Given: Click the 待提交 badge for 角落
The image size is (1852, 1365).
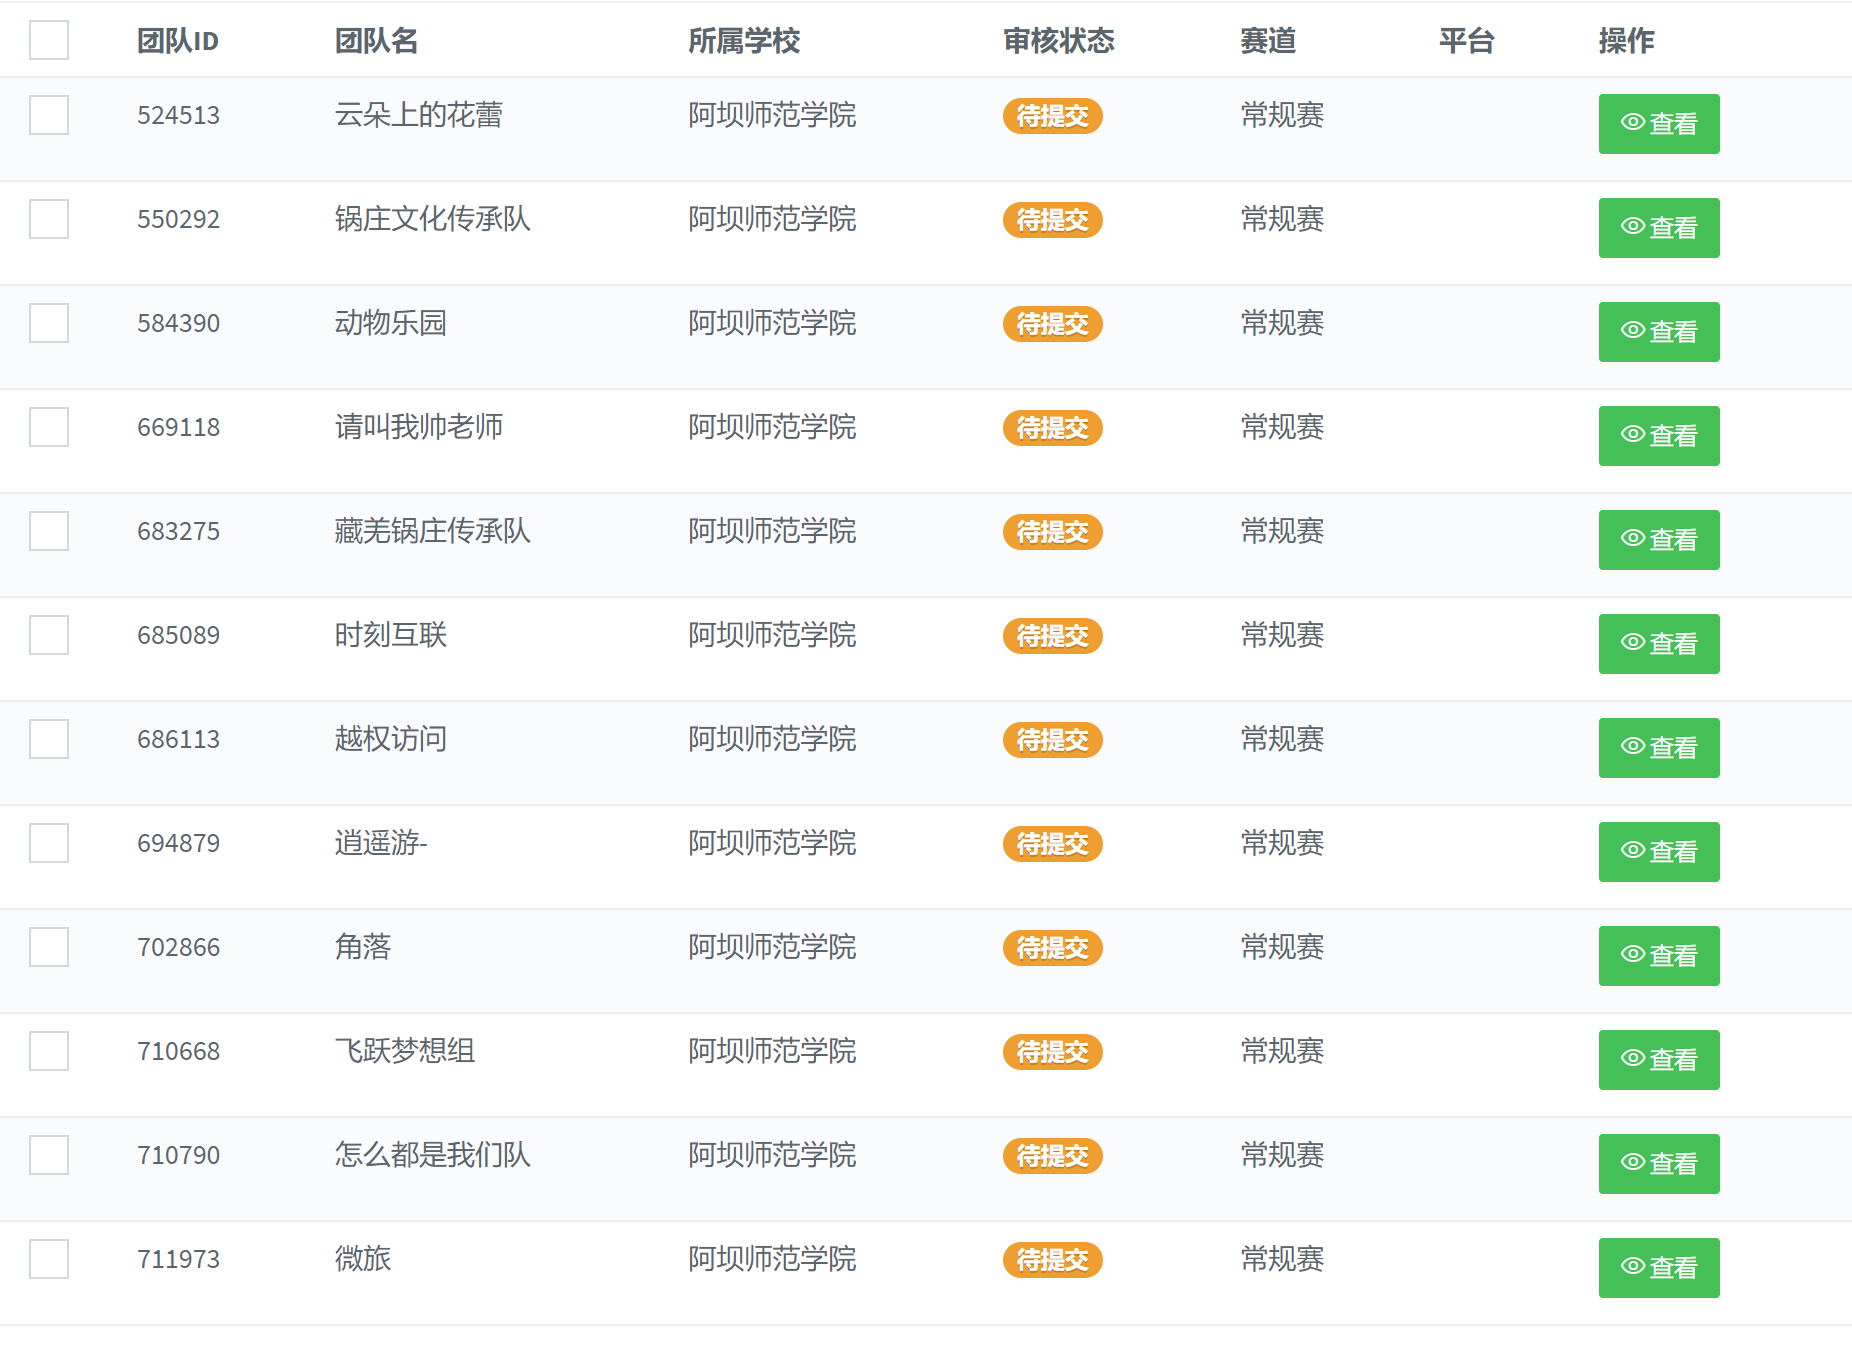Looking at the screenshot, I should point(1052,948).
